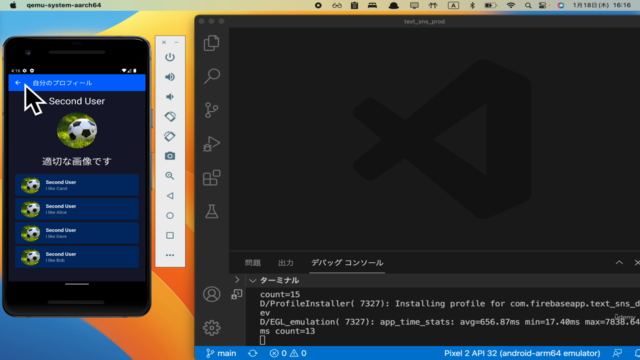Image resolution: width=640 pixels, height=360 pixels.
Task: Open the Manage gear menu
Action: 211,328
